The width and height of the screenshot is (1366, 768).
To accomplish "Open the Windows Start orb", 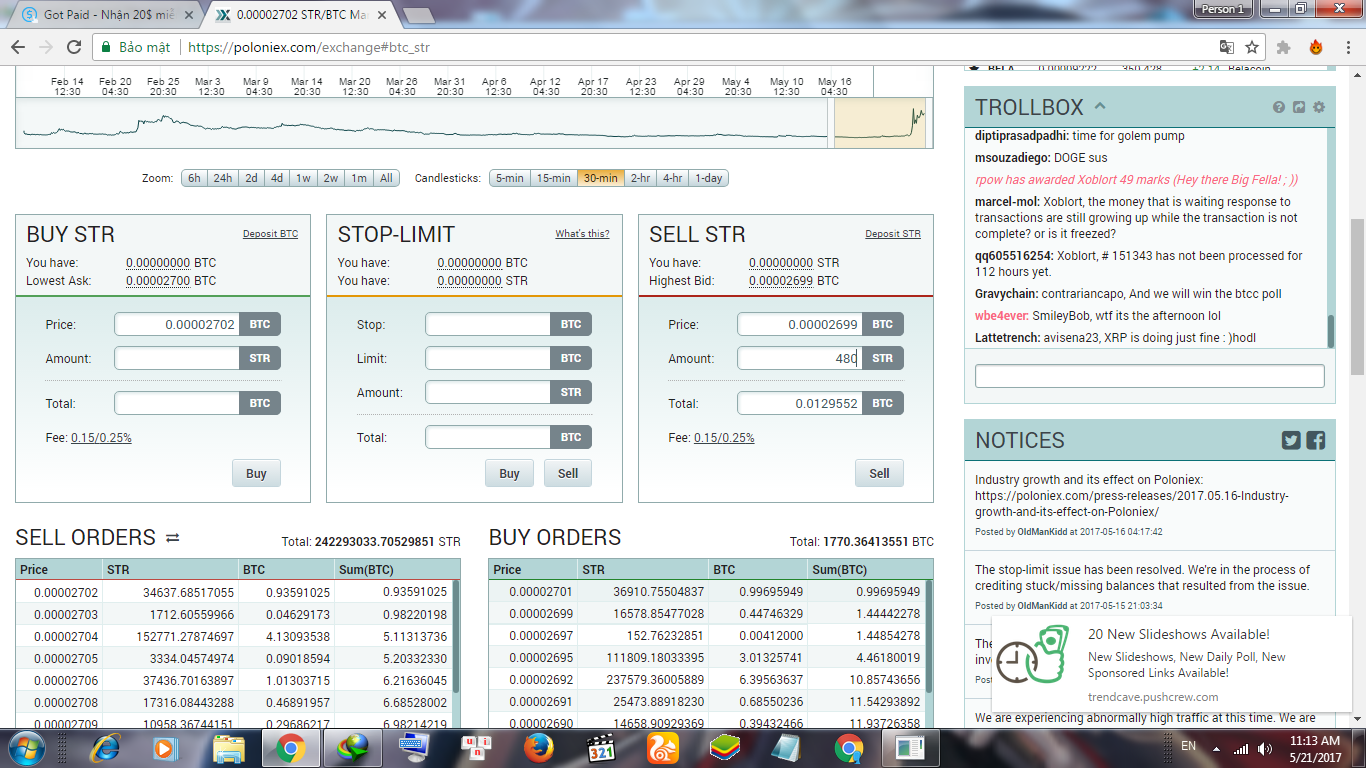I will 26,747.
